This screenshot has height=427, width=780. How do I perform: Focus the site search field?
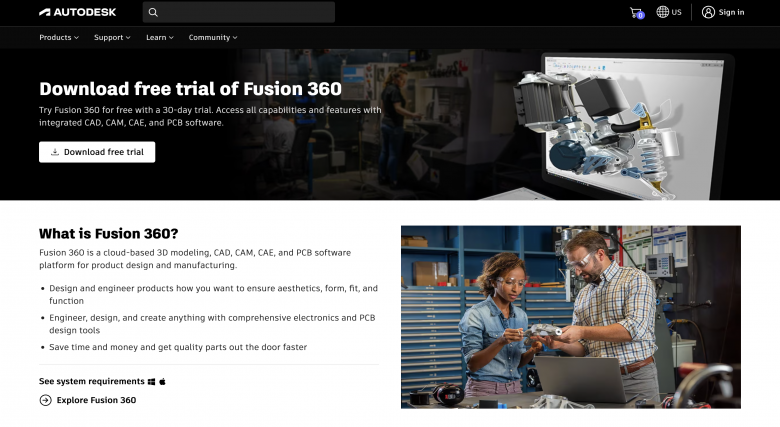tap(239, 12)
